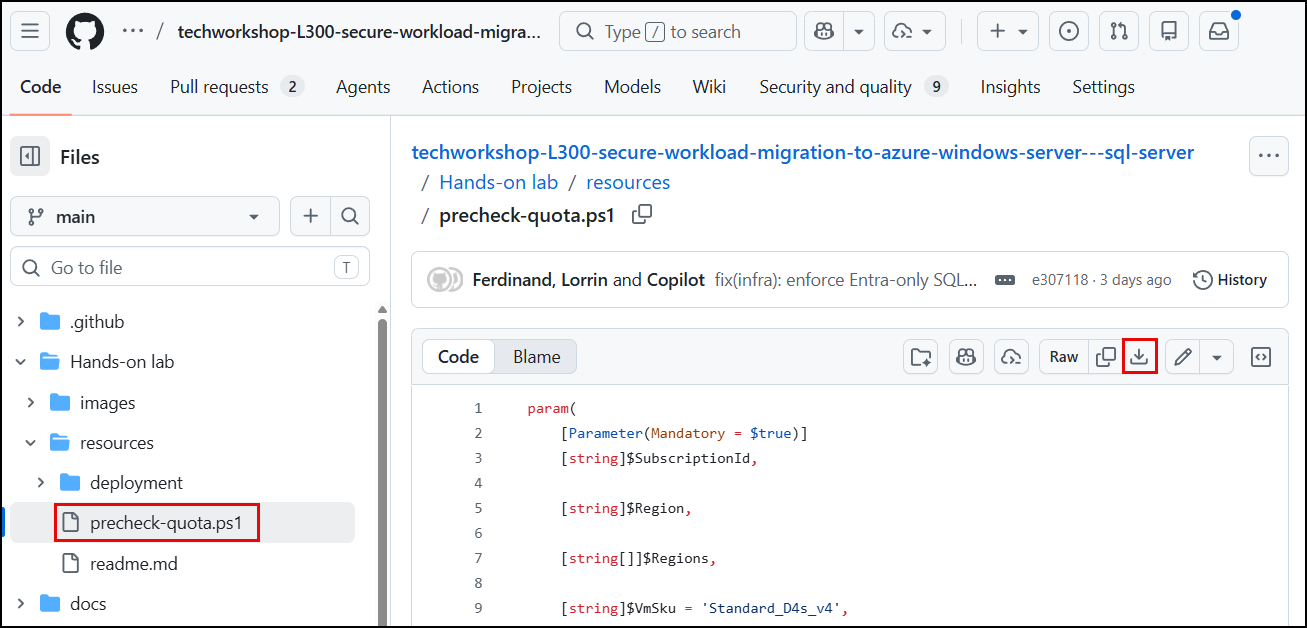Screen dimensions: 1307x628
Task: Search files using magnifier button
Action: click(x=350, y=216)
